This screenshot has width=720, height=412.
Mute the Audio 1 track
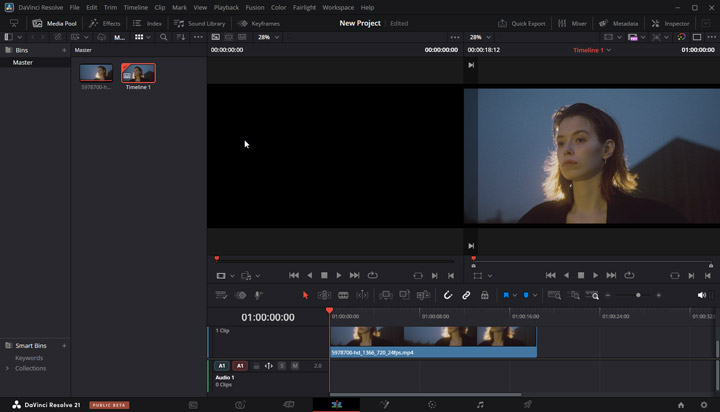[x=295, y=366]
